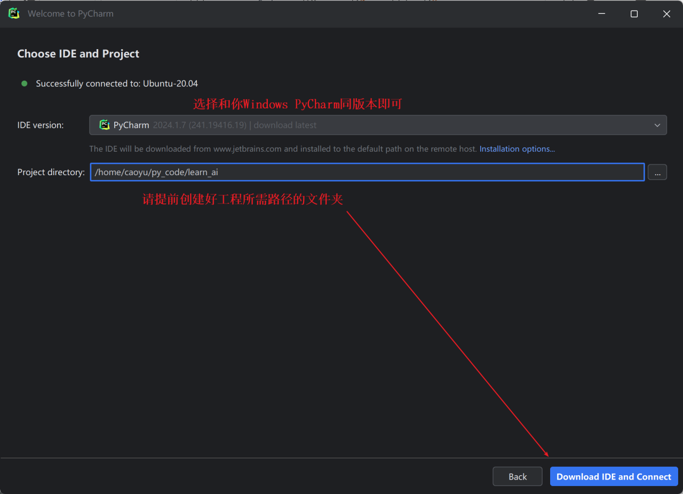Open the Installation options link
Viewport: 683px width, 494px height.
pyautogui.click(x=517, y=149)
